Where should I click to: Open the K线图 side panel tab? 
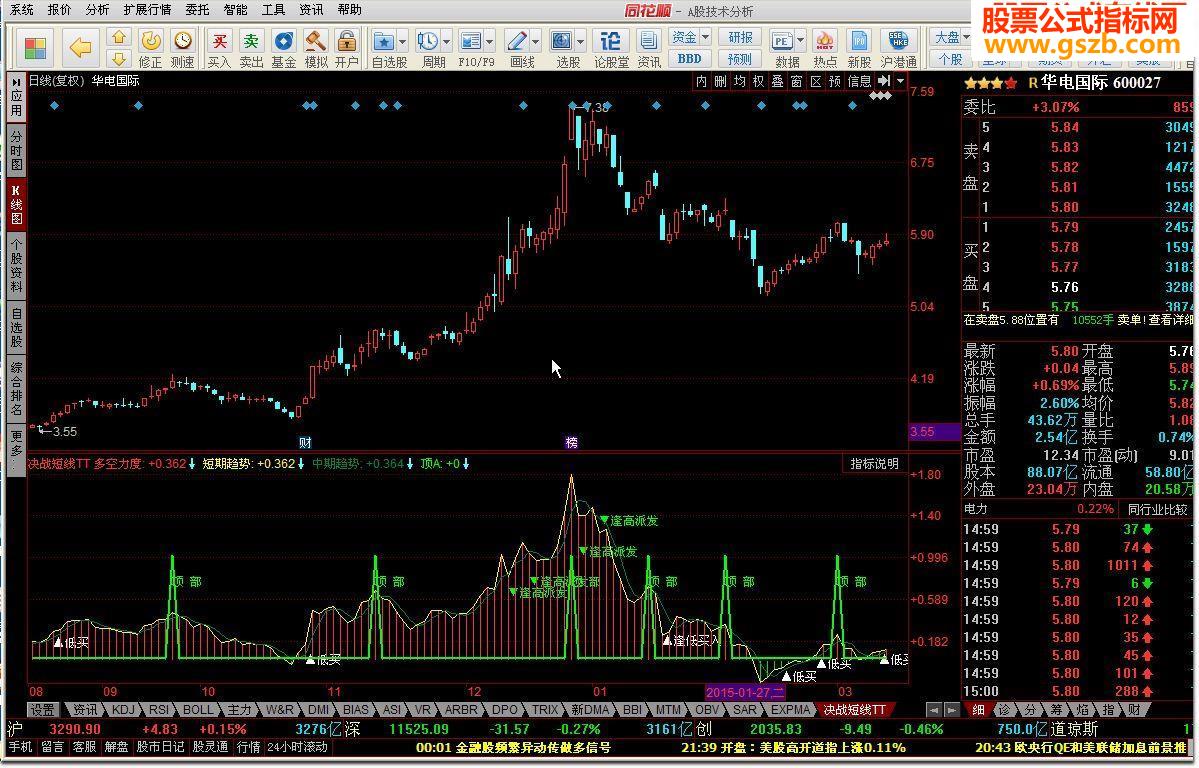pyautogui.click(x=16, y=205)
